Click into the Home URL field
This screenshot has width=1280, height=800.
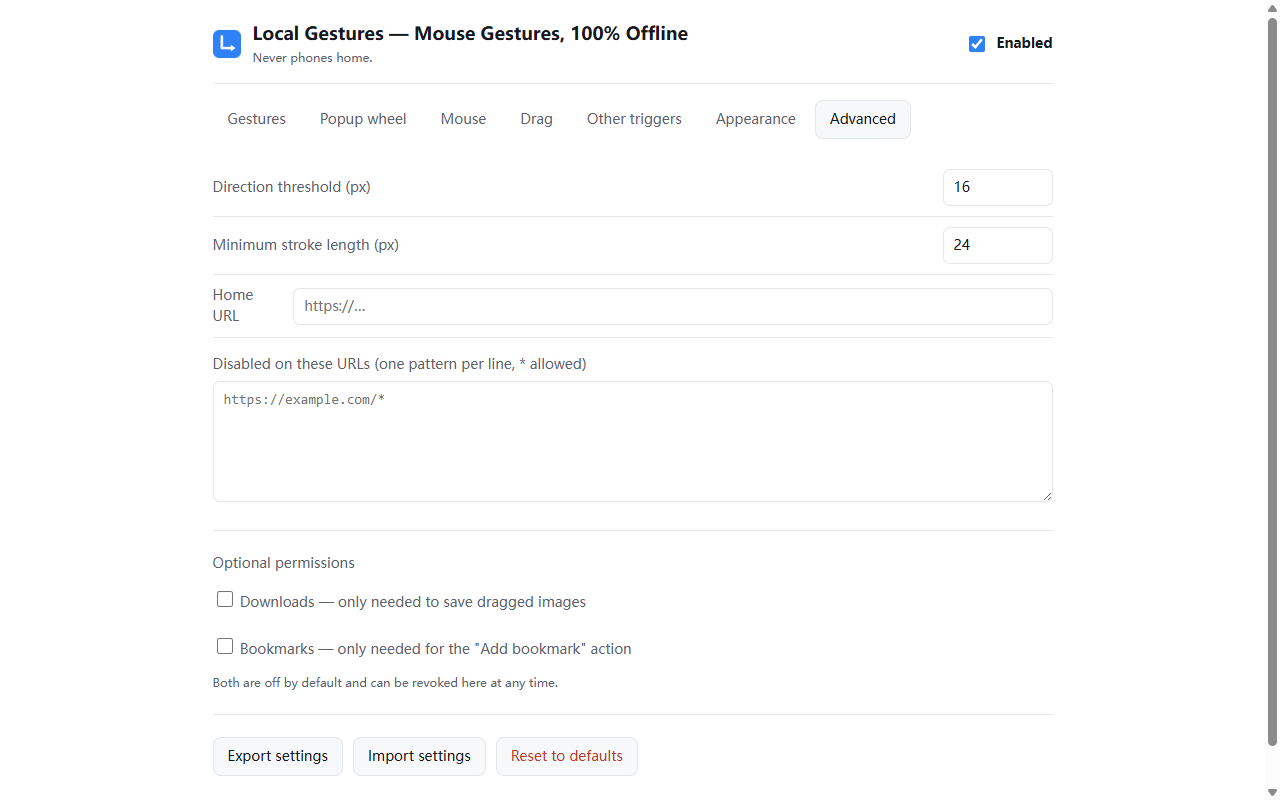673,306
